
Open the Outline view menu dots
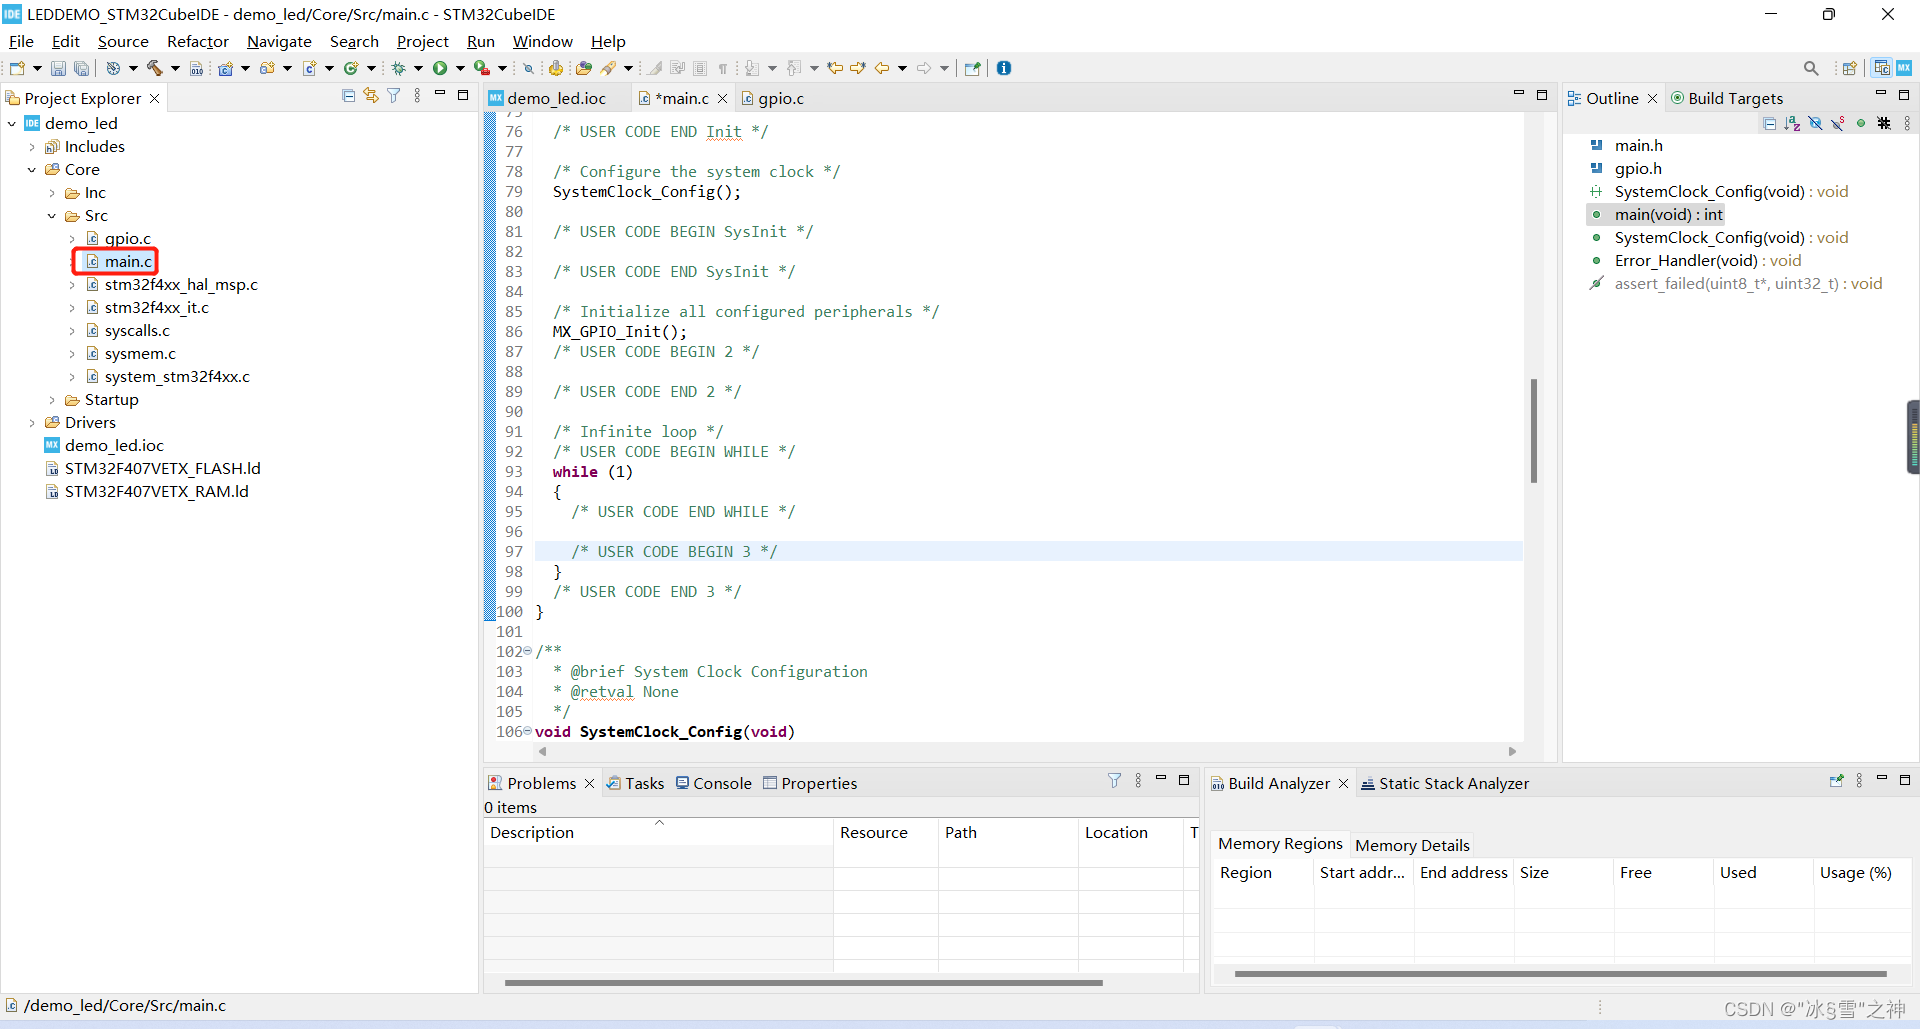click(x=1907, y=123)
